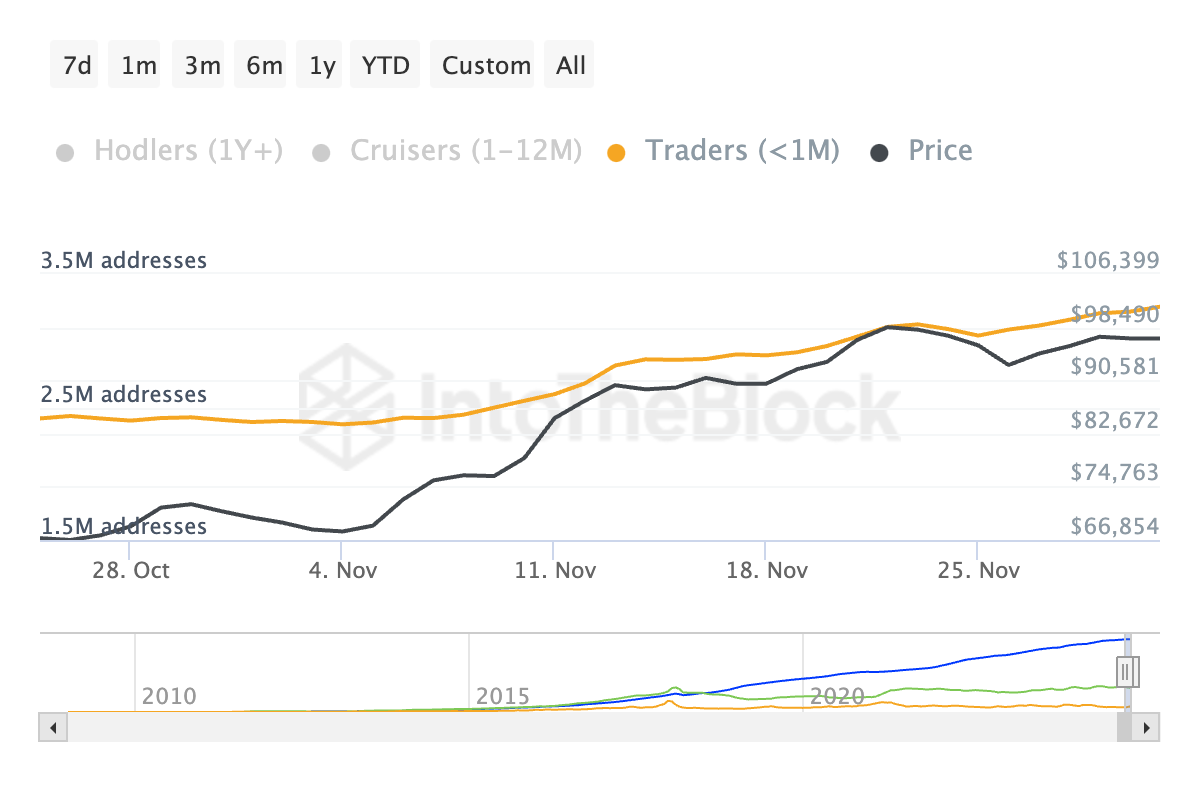
Task: Choose the 6m time range
Action: pyautogui.click(x=264, y=66)
